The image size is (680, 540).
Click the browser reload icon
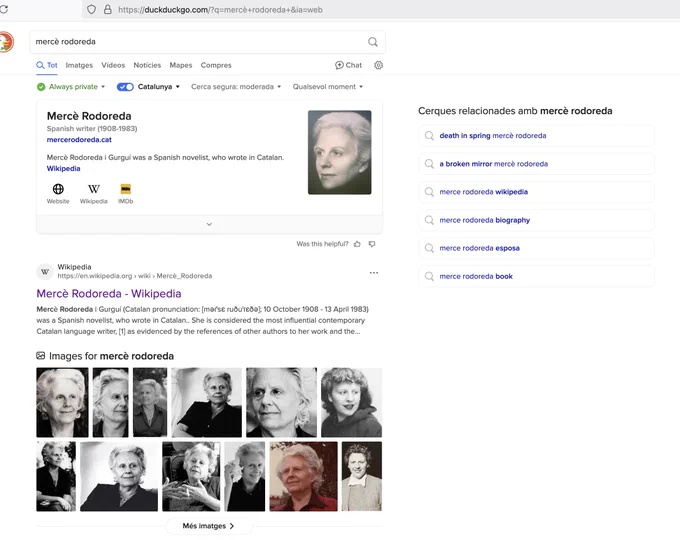click(4, 9)
